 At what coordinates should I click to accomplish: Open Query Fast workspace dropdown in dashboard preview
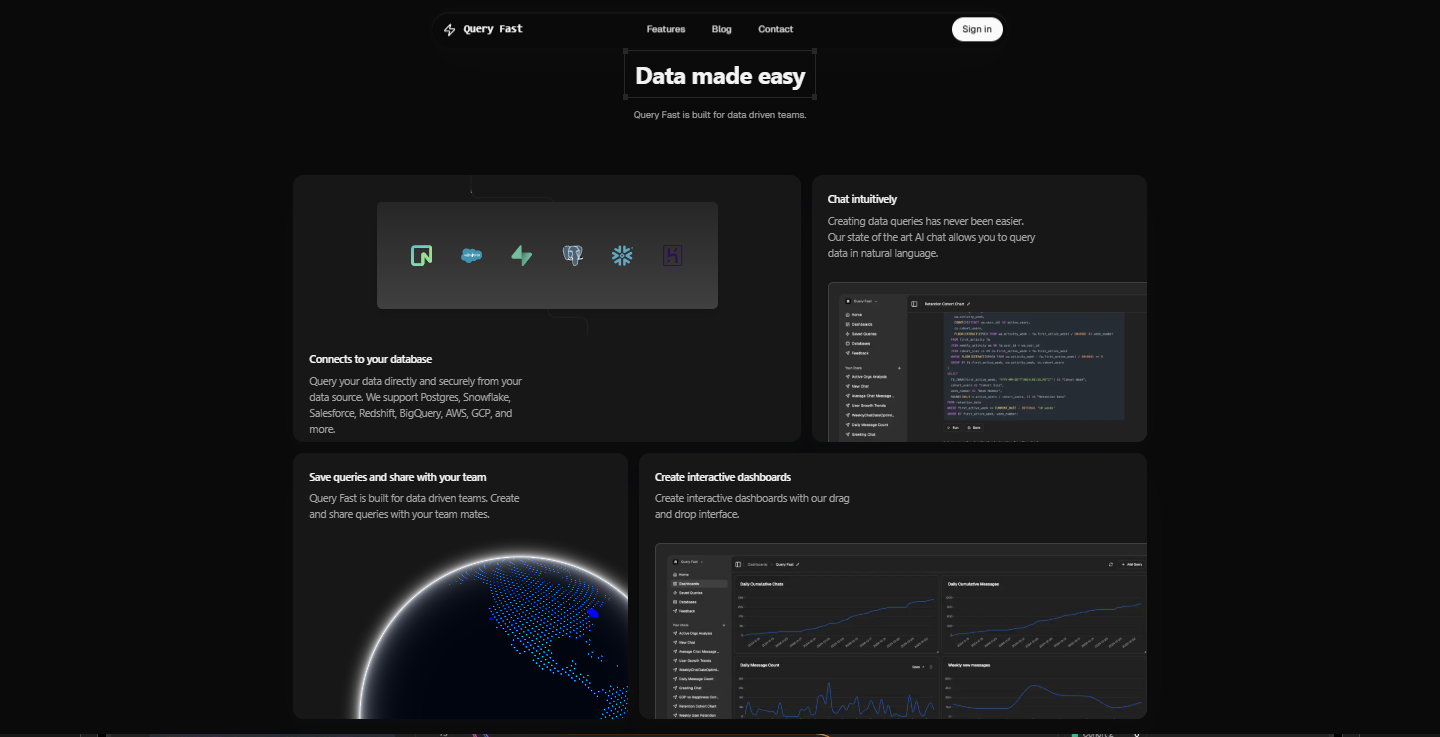688,562
